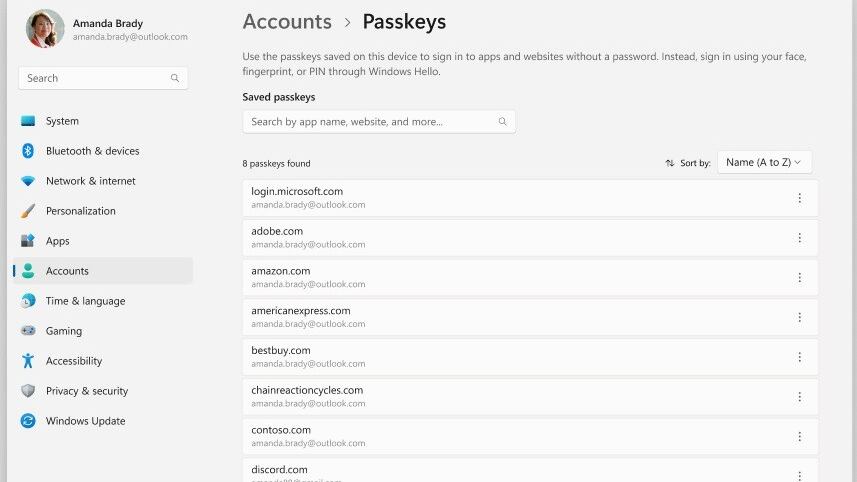Click the Personalization paintbrush icon
The height and width of the screenshot is (482, 857).
(x=28, y=211)
